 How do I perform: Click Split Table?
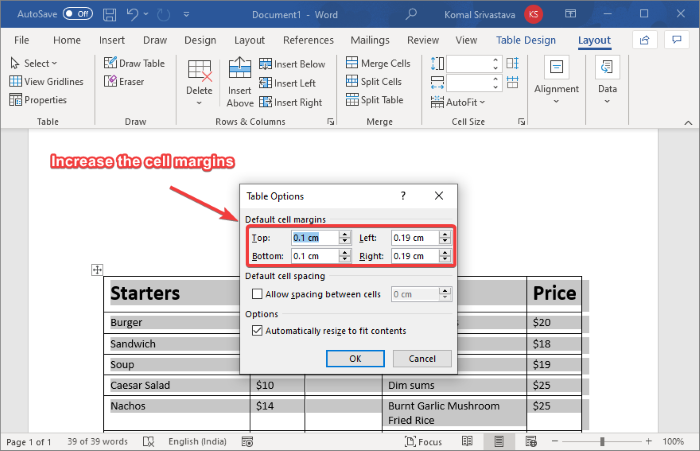[x=375, y=100]
